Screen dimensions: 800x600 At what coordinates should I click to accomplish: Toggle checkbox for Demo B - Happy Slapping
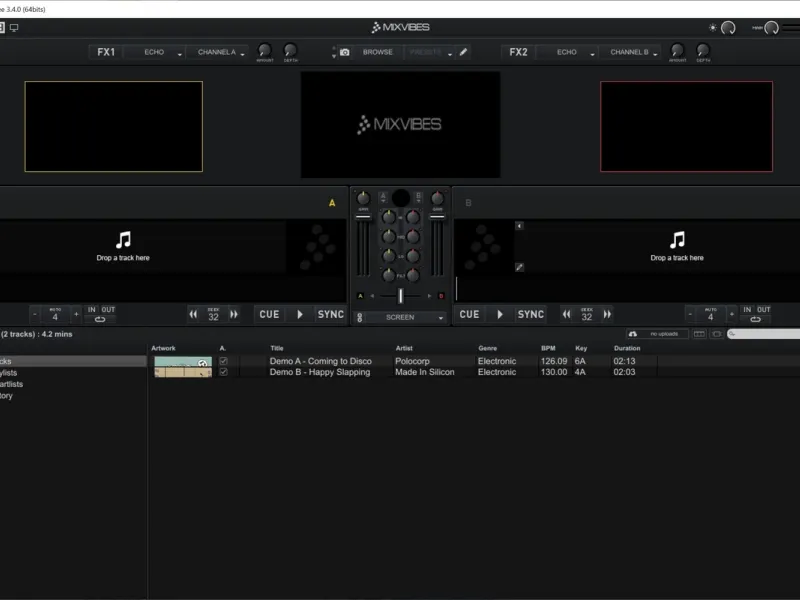(x=223, y=372)
